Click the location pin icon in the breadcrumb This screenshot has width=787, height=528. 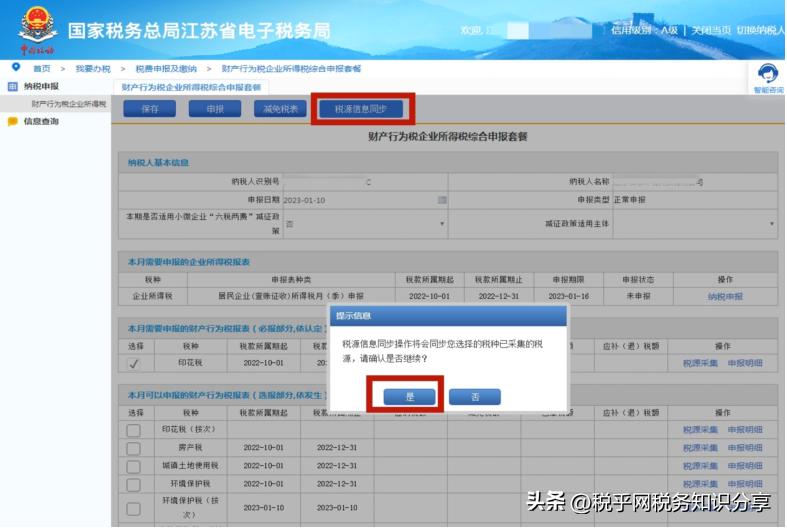16,67
